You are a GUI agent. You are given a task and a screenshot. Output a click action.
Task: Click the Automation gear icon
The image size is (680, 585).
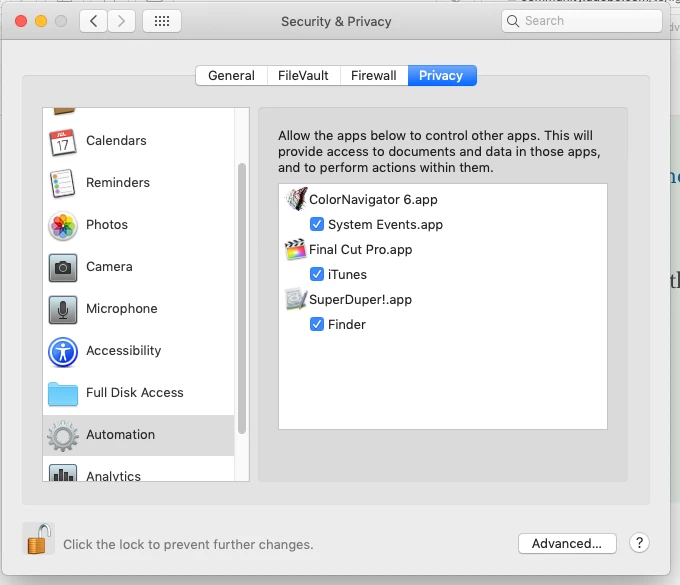click(x=63, y=436)
